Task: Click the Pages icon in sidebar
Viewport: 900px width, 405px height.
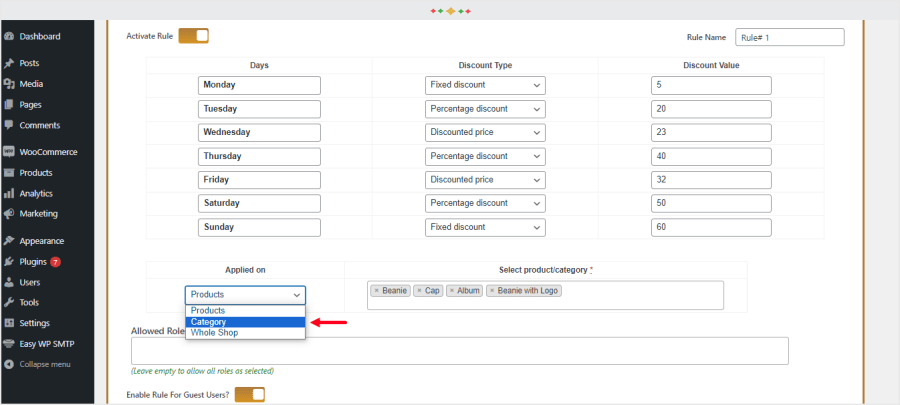Action: coord(9,105)
